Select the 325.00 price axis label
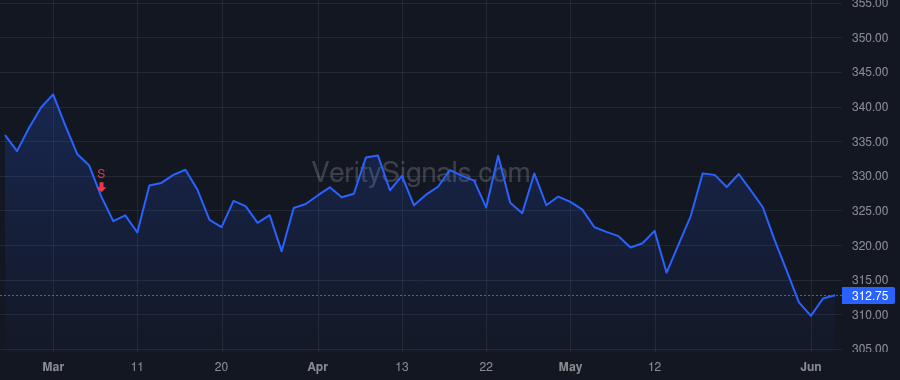 pyautogui.click(x=870, y=211)
